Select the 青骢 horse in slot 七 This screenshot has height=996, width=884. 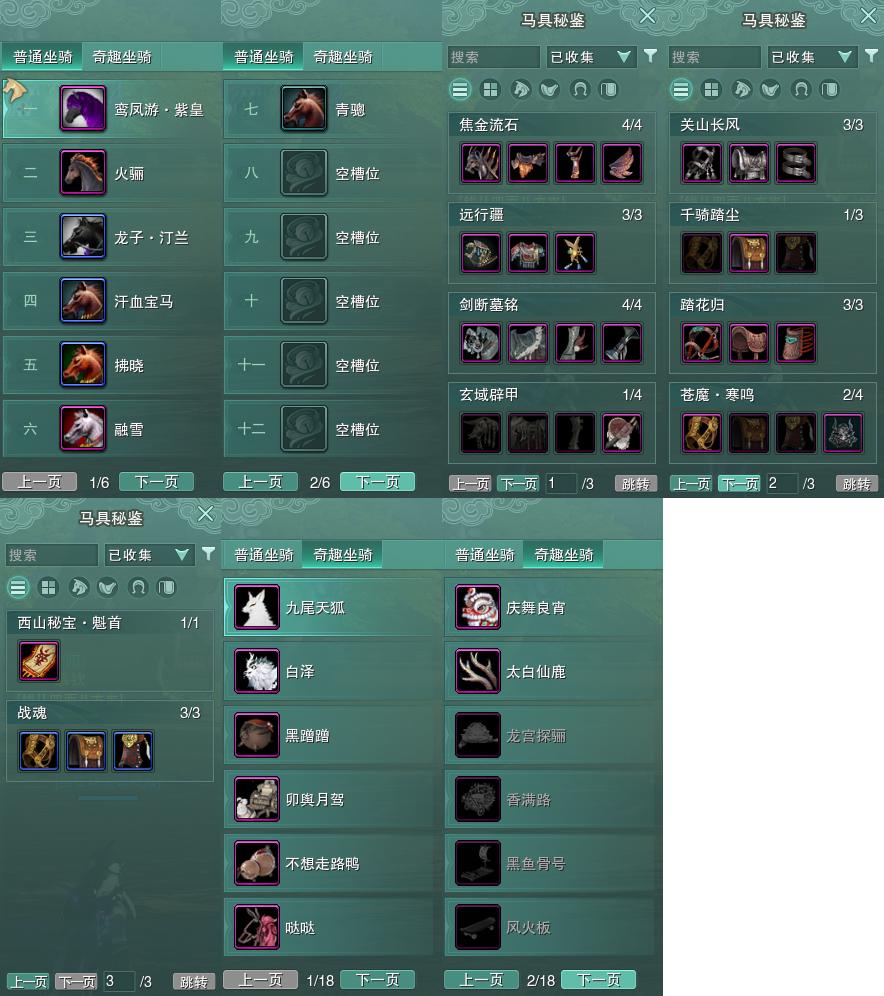click(x=304, y=109)
